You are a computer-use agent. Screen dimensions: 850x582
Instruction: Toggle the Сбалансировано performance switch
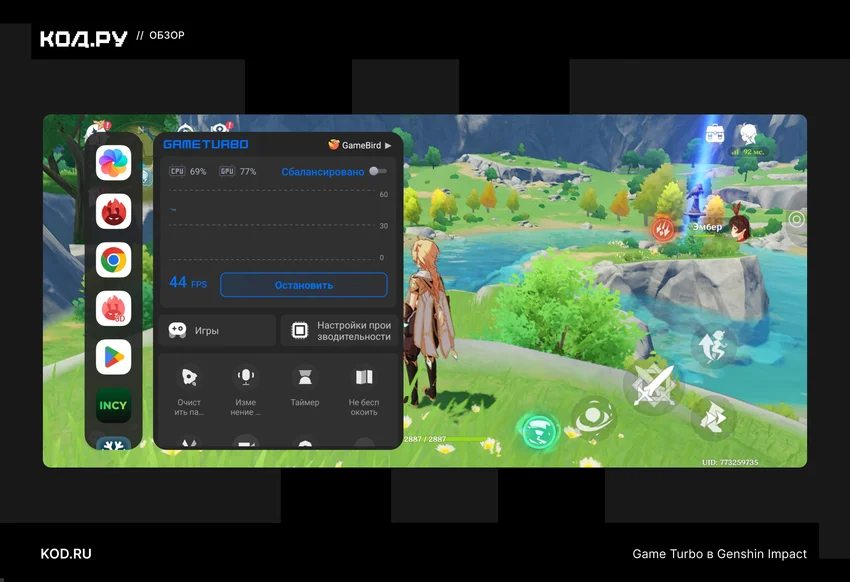coord(378,171)
